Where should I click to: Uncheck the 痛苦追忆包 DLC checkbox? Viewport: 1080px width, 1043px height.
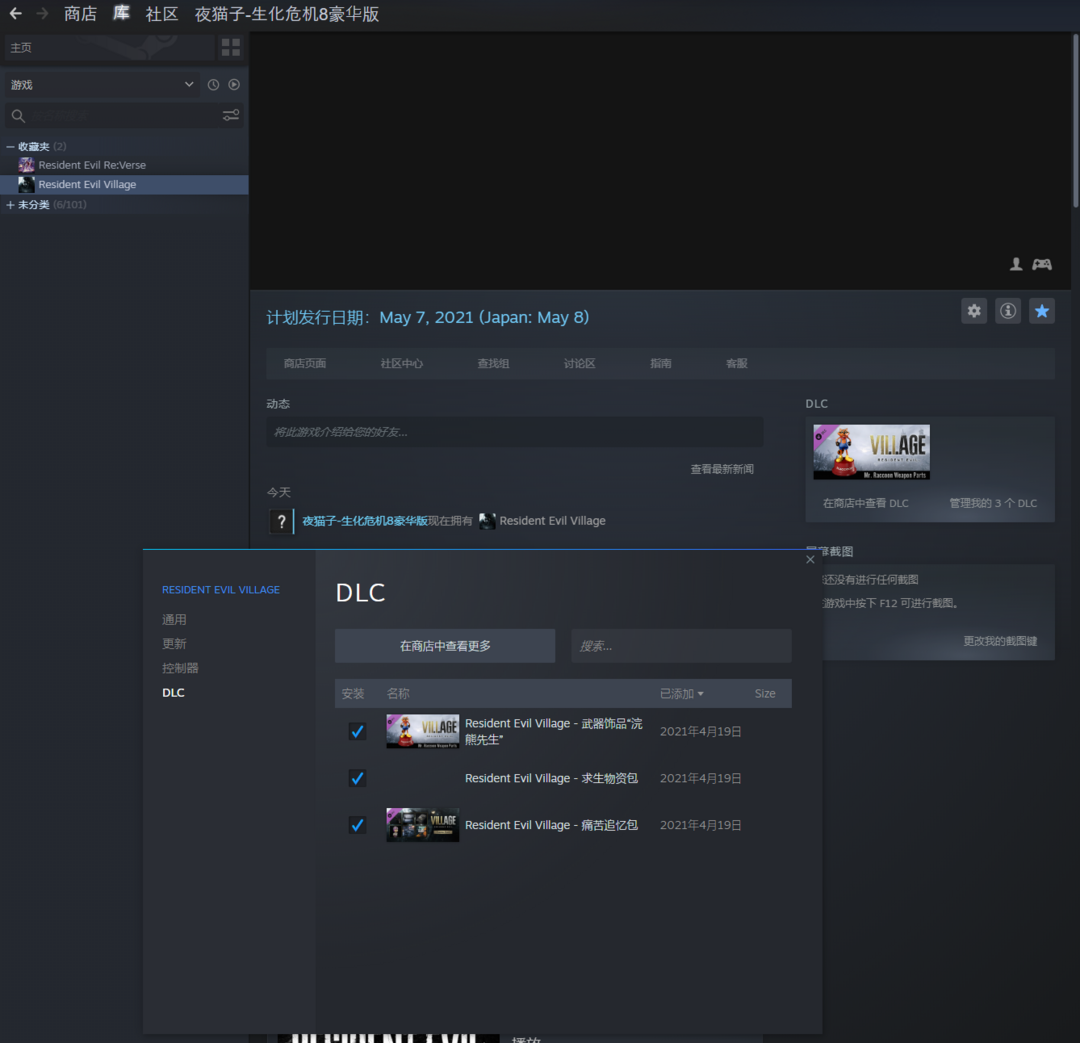point(357,825)
